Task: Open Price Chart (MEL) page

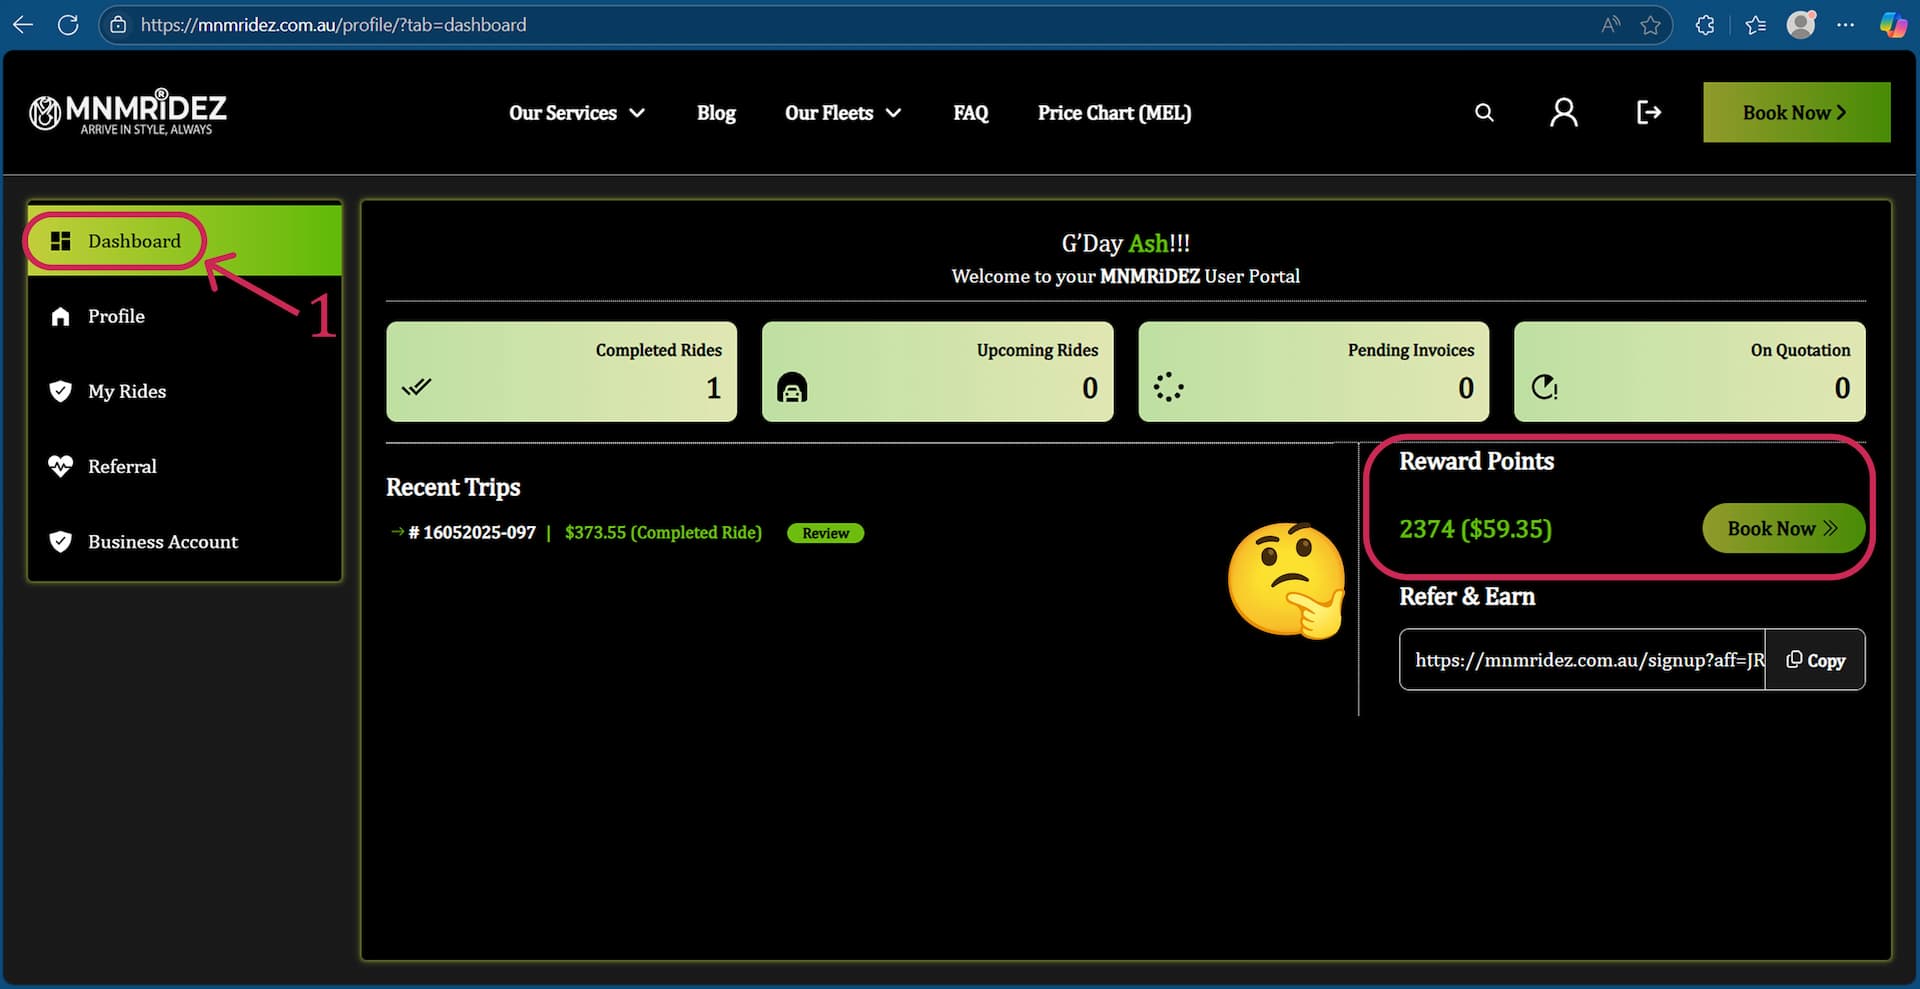Action: [1114, 113]
